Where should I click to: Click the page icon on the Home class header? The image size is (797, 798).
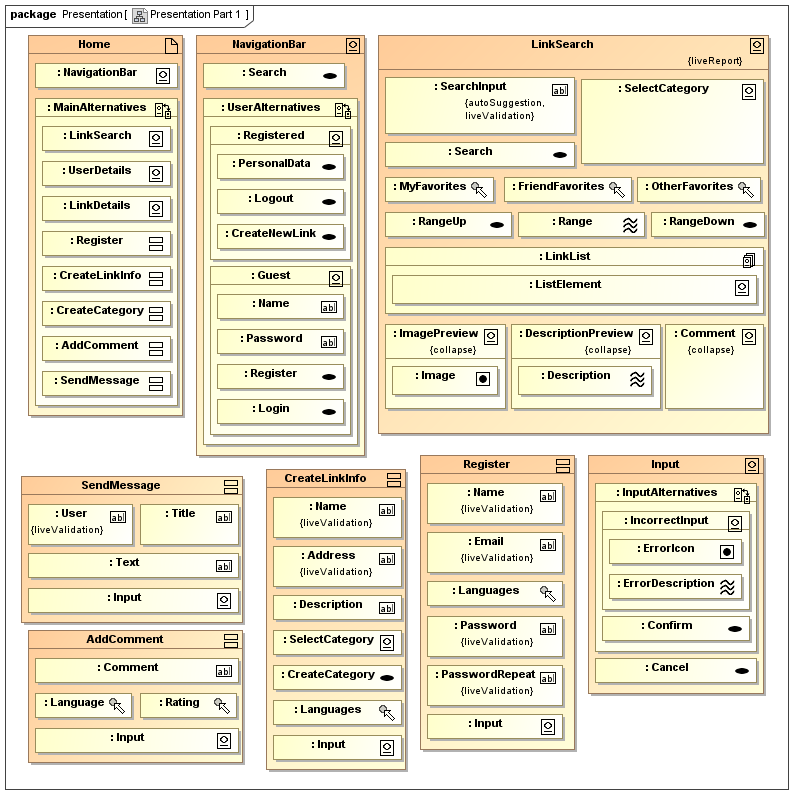coord(172,46)
